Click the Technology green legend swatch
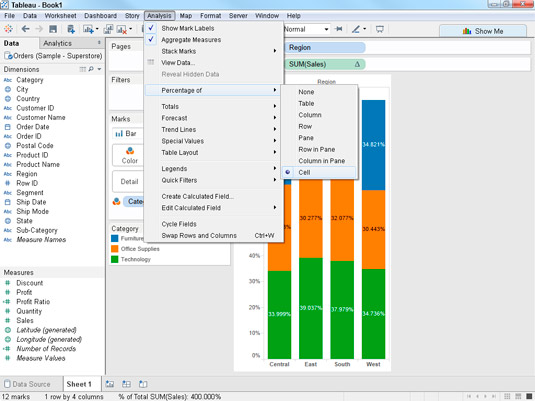Image resolution: width=535 pixels, height=401 pixels. [x=115, y=259]
